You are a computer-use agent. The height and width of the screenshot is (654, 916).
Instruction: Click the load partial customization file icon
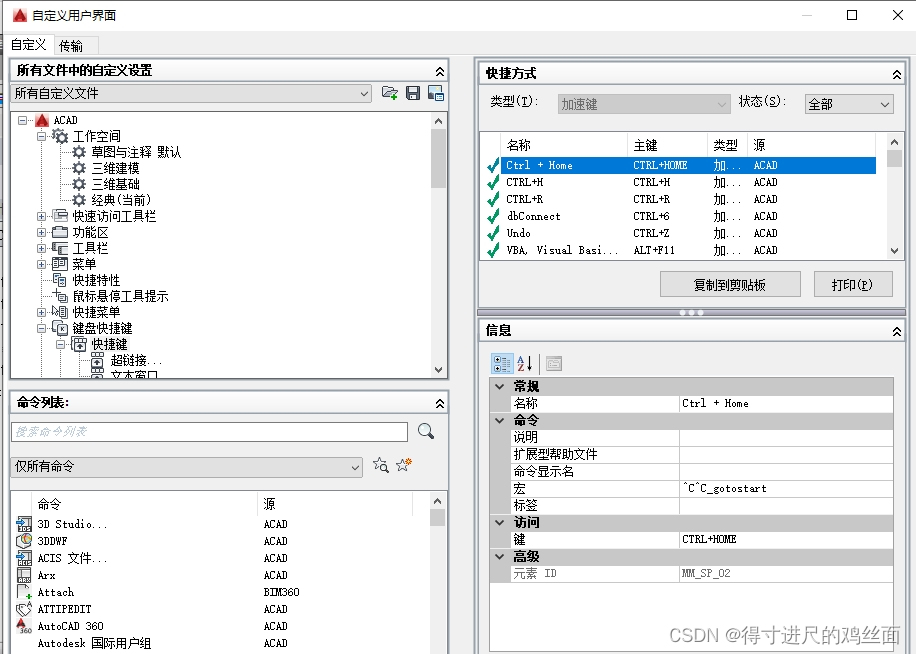(x=390, y=93)
